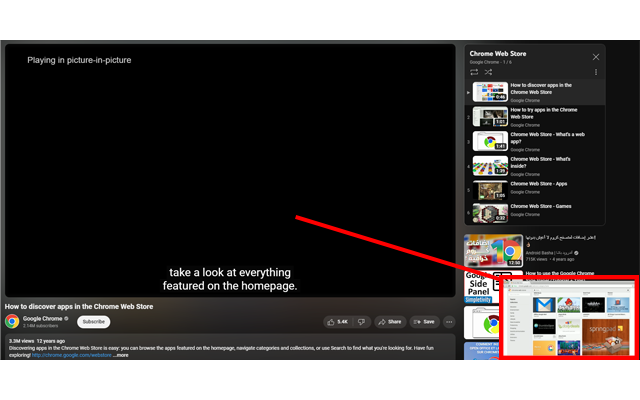Screen dimensions: 640x400
Task: Expand description with ...more
Action: [121, 355]
